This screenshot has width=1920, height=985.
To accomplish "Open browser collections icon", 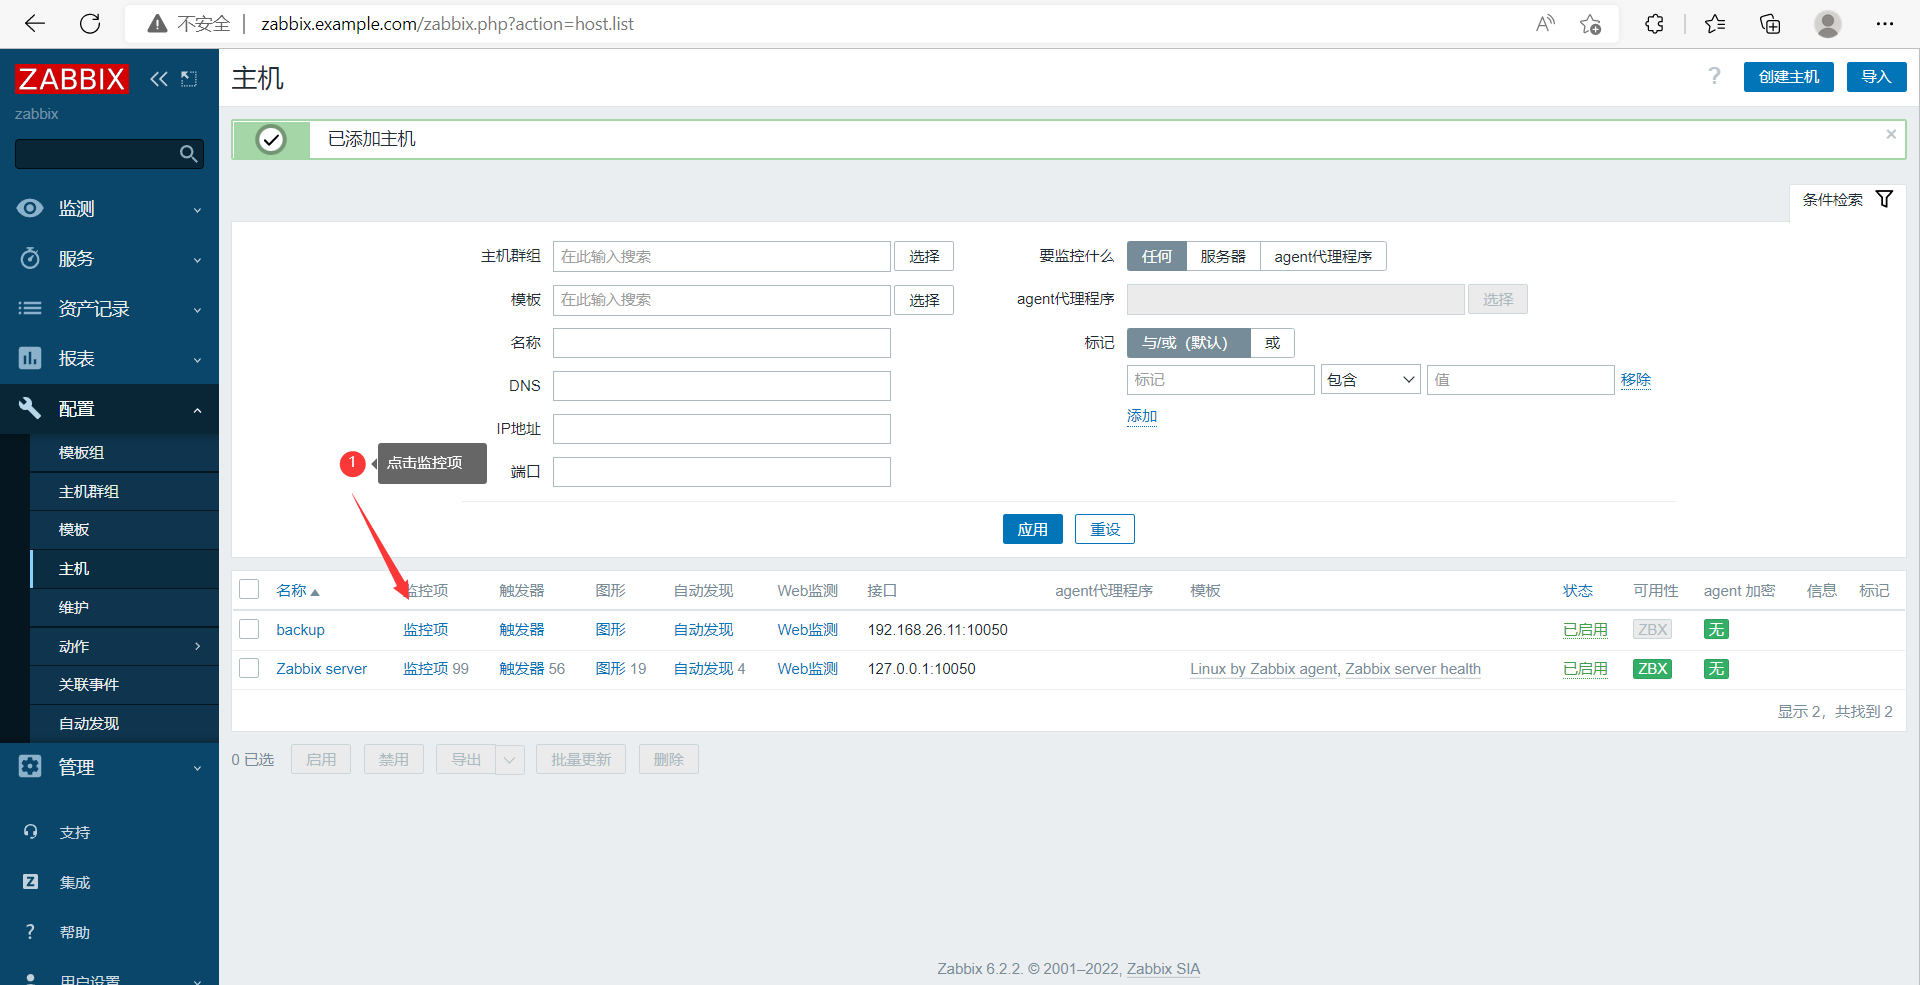I will 1770,24.
